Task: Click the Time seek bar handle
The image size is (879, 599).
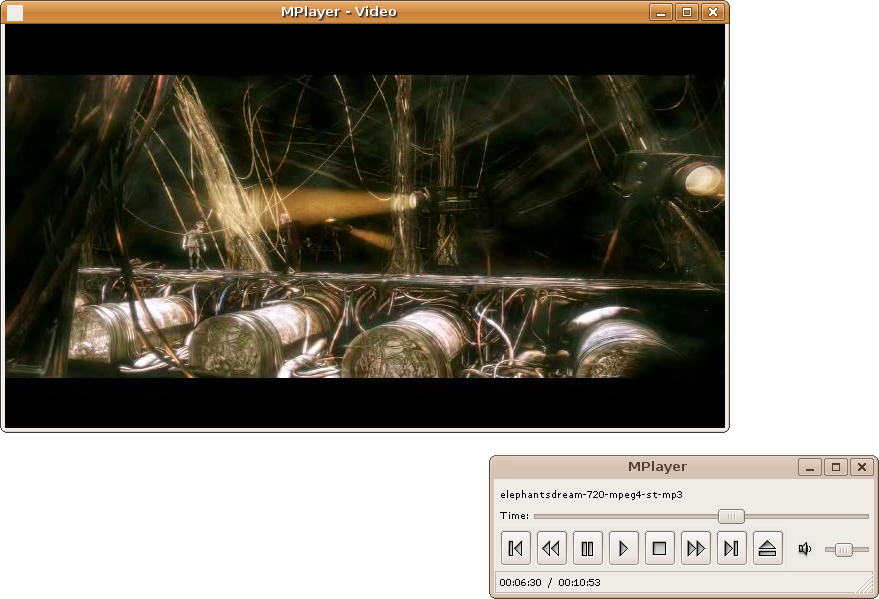Action: coord(731,516)
